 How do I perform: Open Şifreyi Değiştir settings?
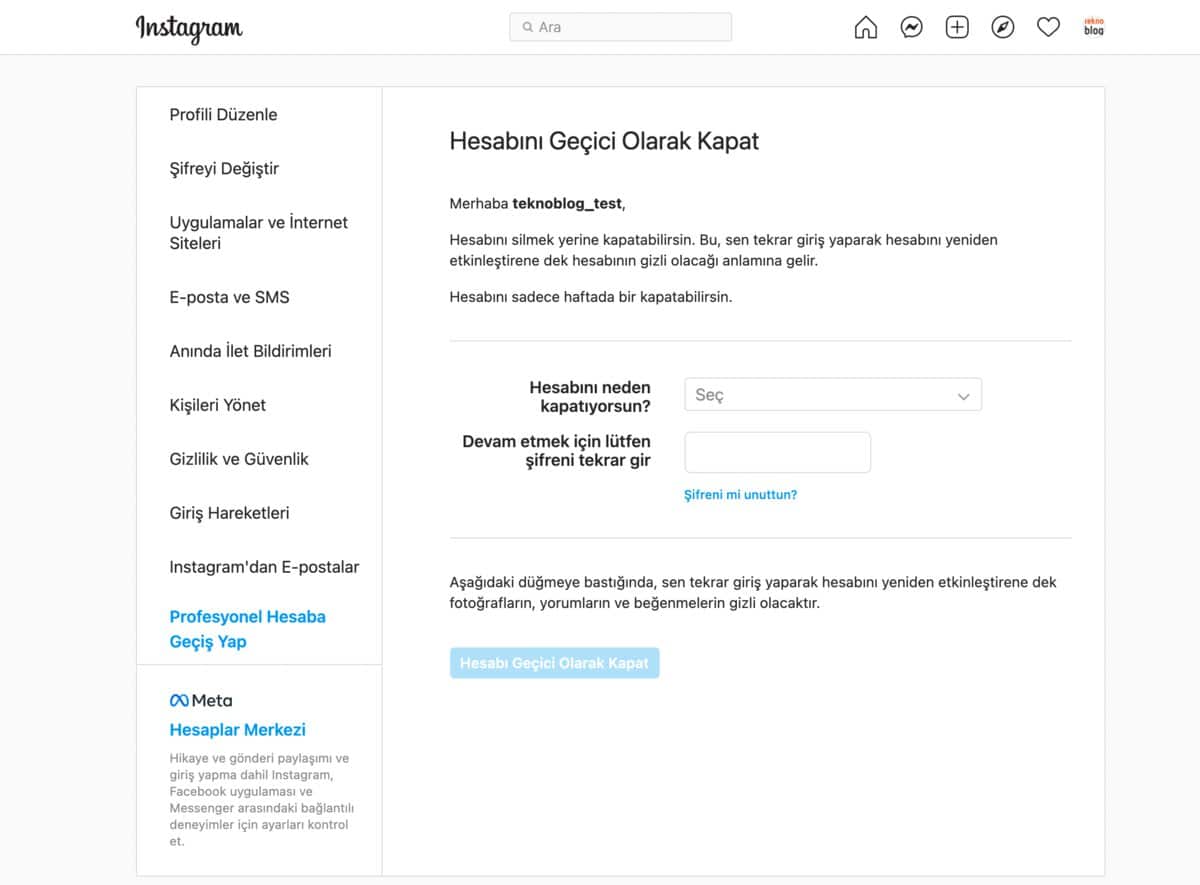click(224, 168)
